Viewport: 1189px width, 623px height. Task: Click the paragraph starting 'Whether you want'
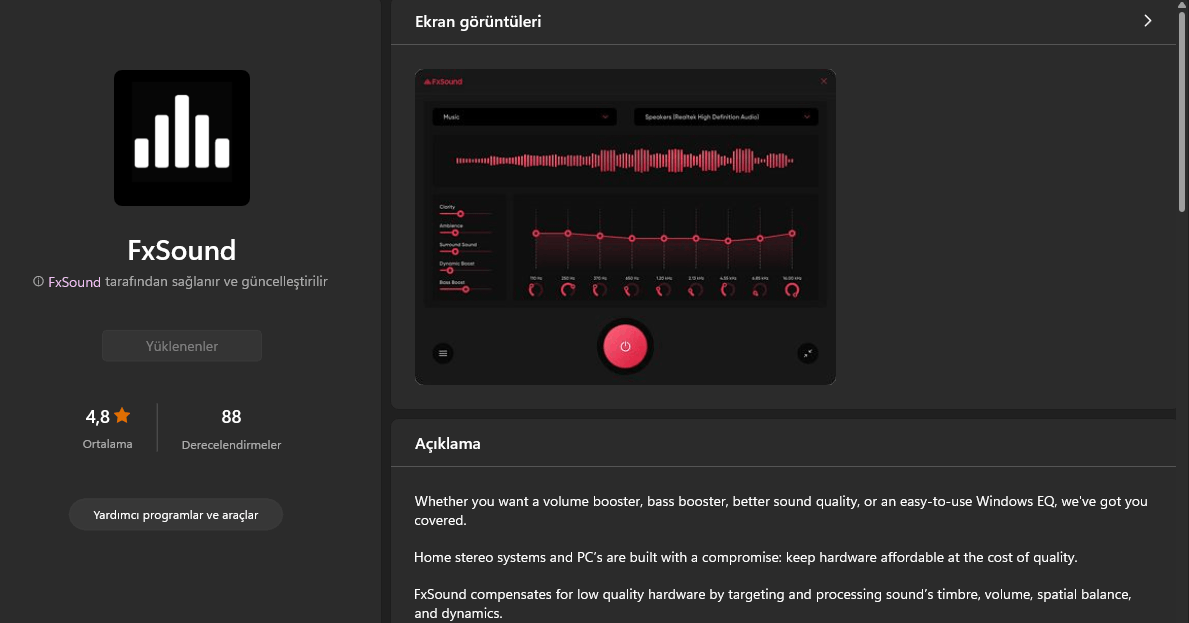click(x=781, y=511)
